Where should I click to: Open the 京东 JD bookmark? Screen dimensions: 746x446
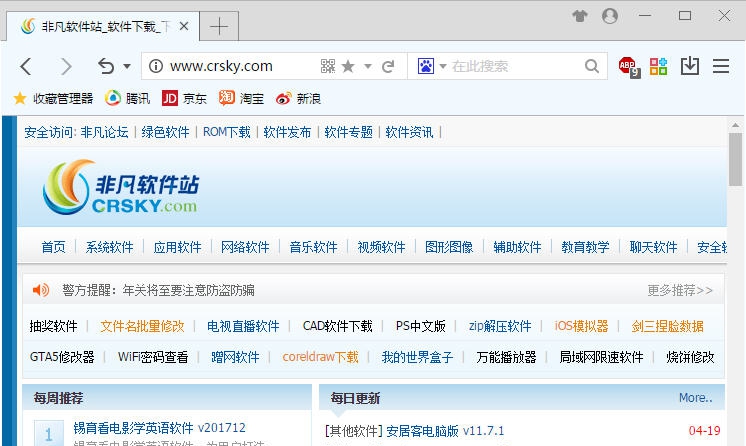pos(184,99)
